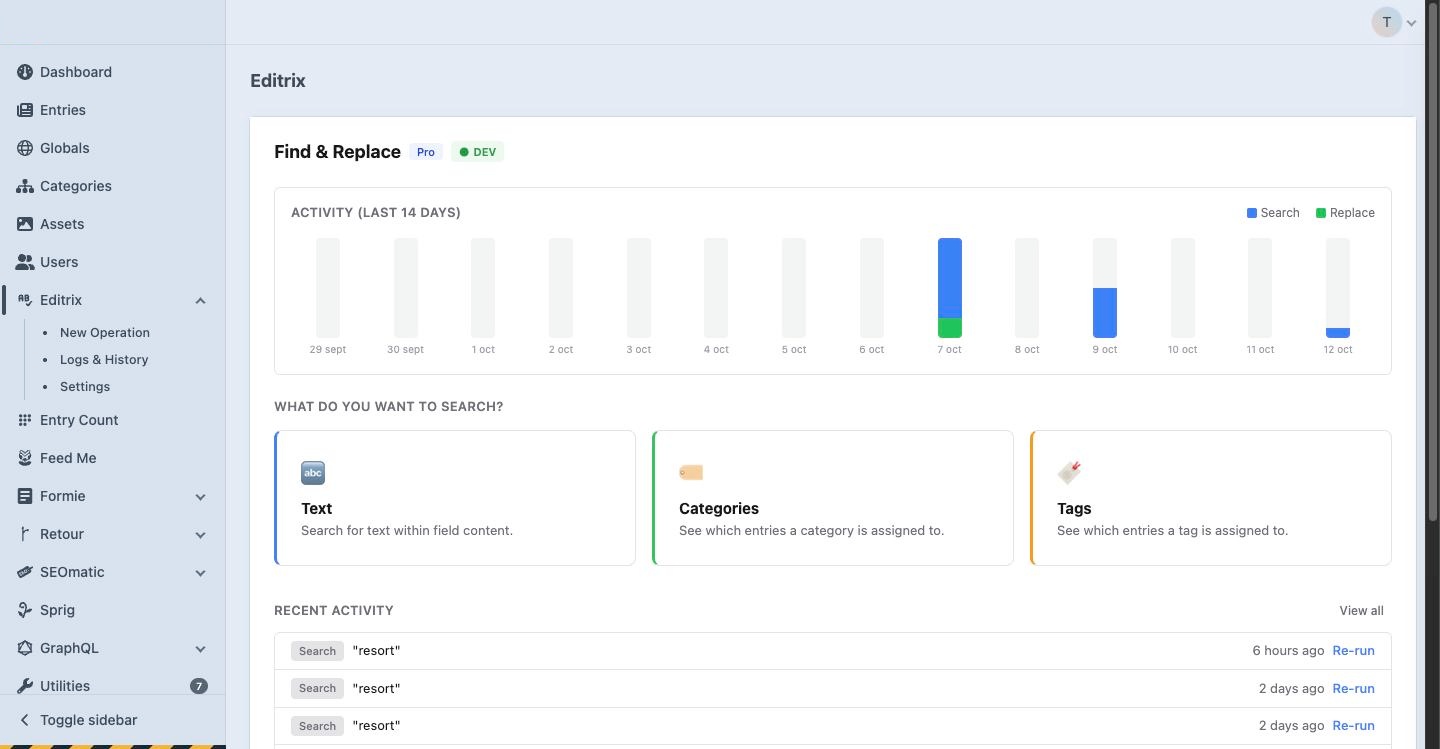Image resolution: width=1440 pixels, height=749 pixels.
Task: Click the Entries newspaper icon
Action: coord(25,110)
